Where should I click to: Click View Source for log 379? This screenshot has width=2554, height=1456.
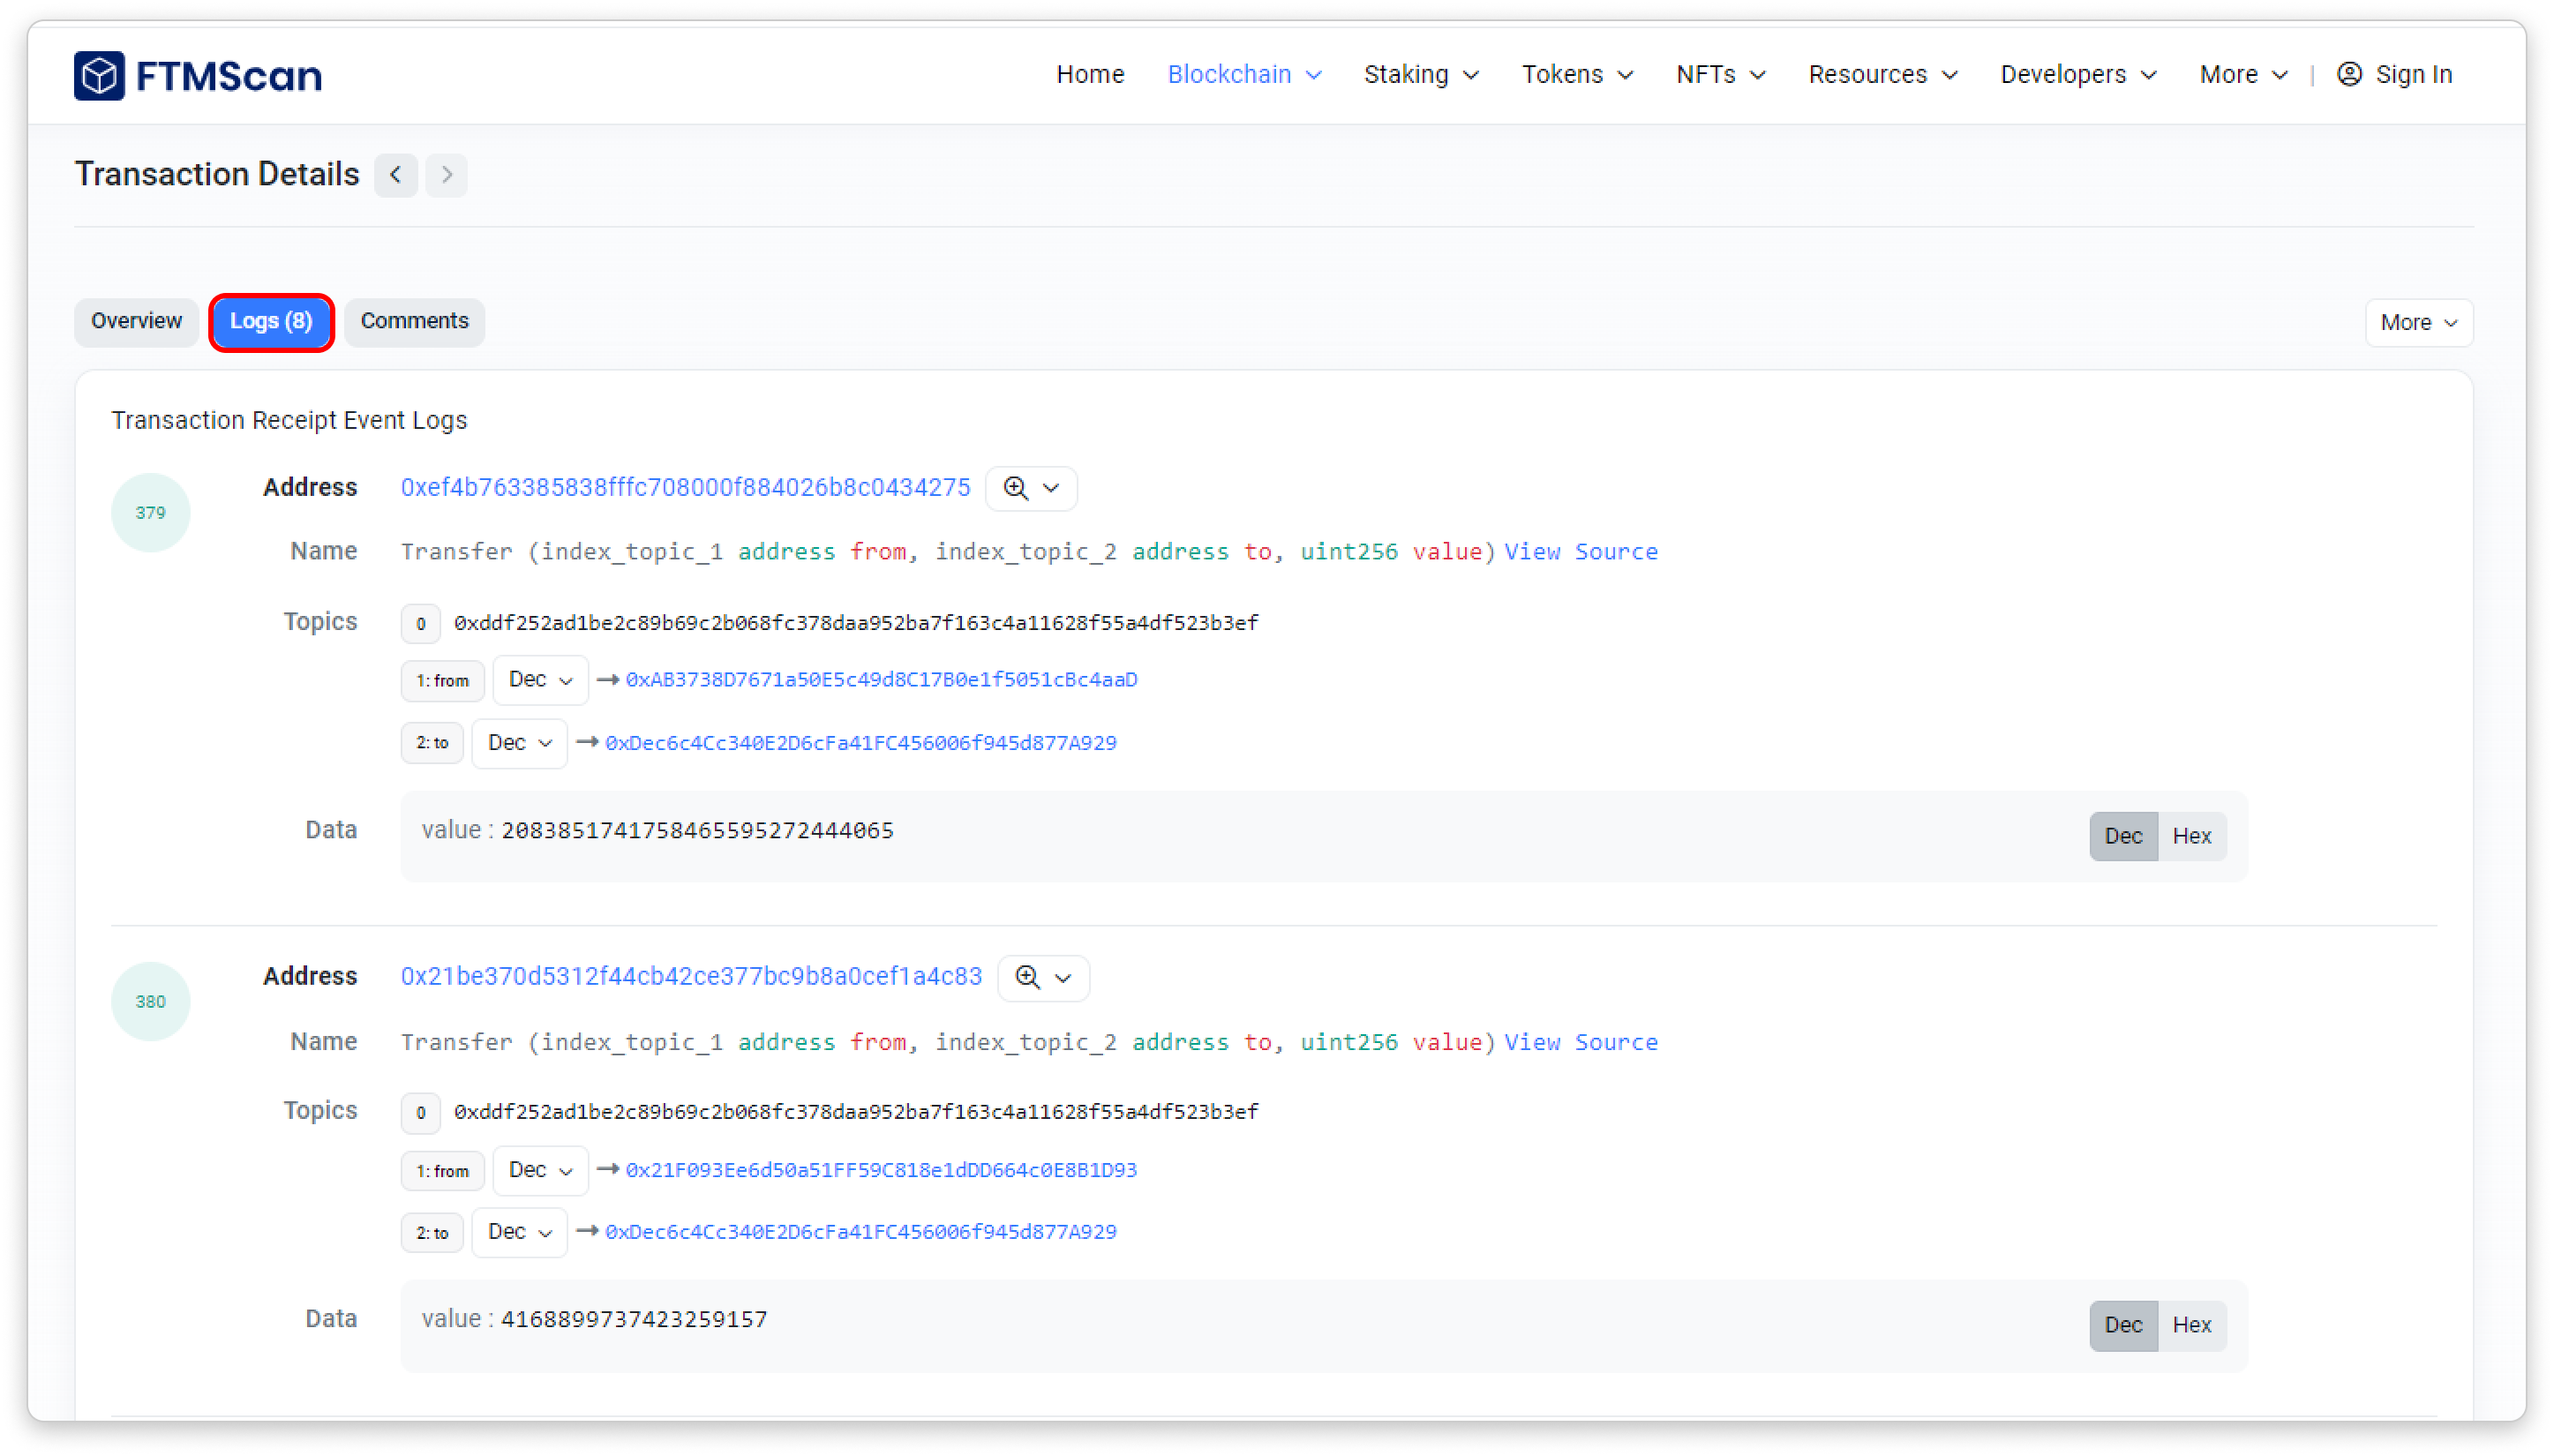click(1581, 551)
